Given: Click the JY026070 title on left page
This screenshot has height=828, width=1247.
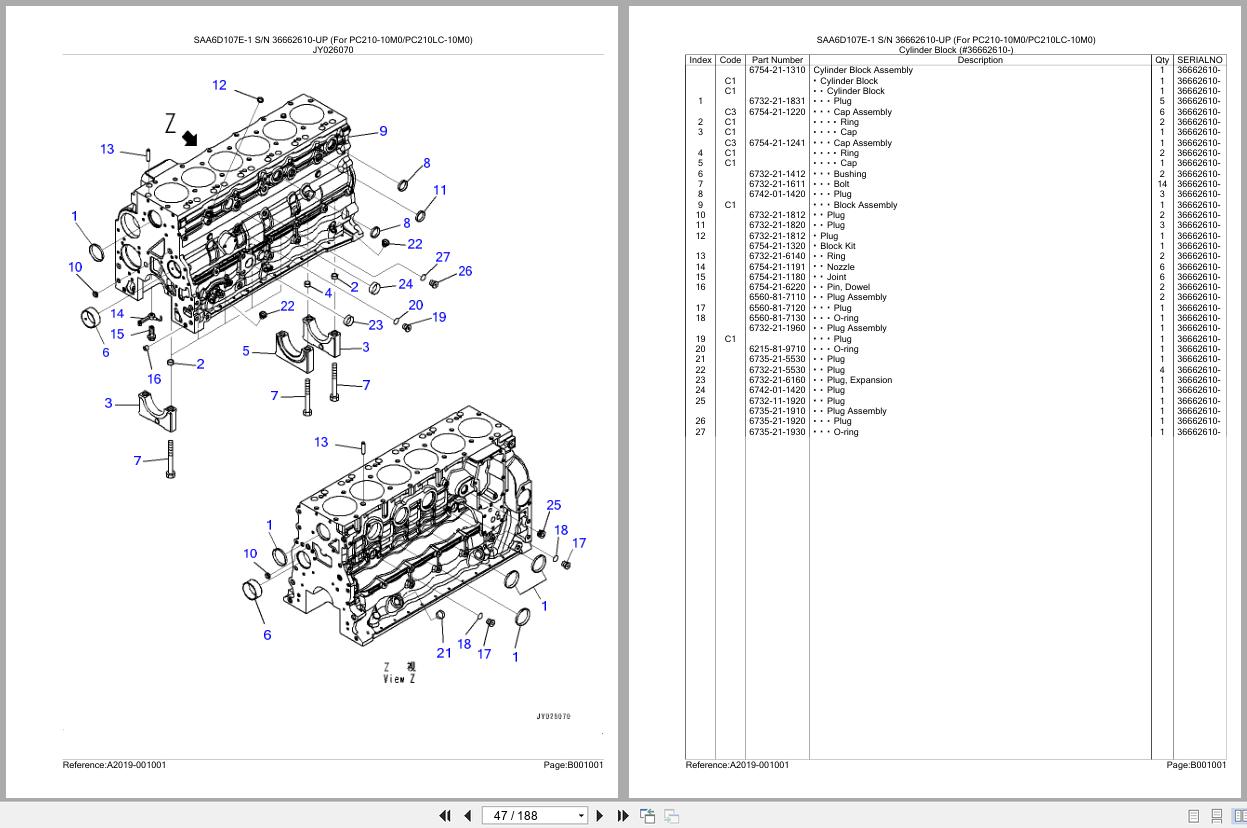Looking at the screenshot, I should tap(333, 49).
